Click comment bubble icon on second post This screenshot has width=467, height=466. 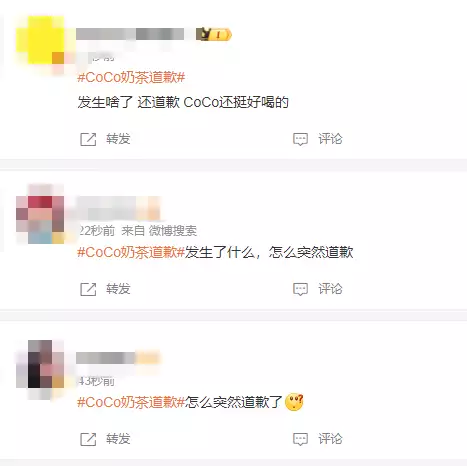pos(300,289)
